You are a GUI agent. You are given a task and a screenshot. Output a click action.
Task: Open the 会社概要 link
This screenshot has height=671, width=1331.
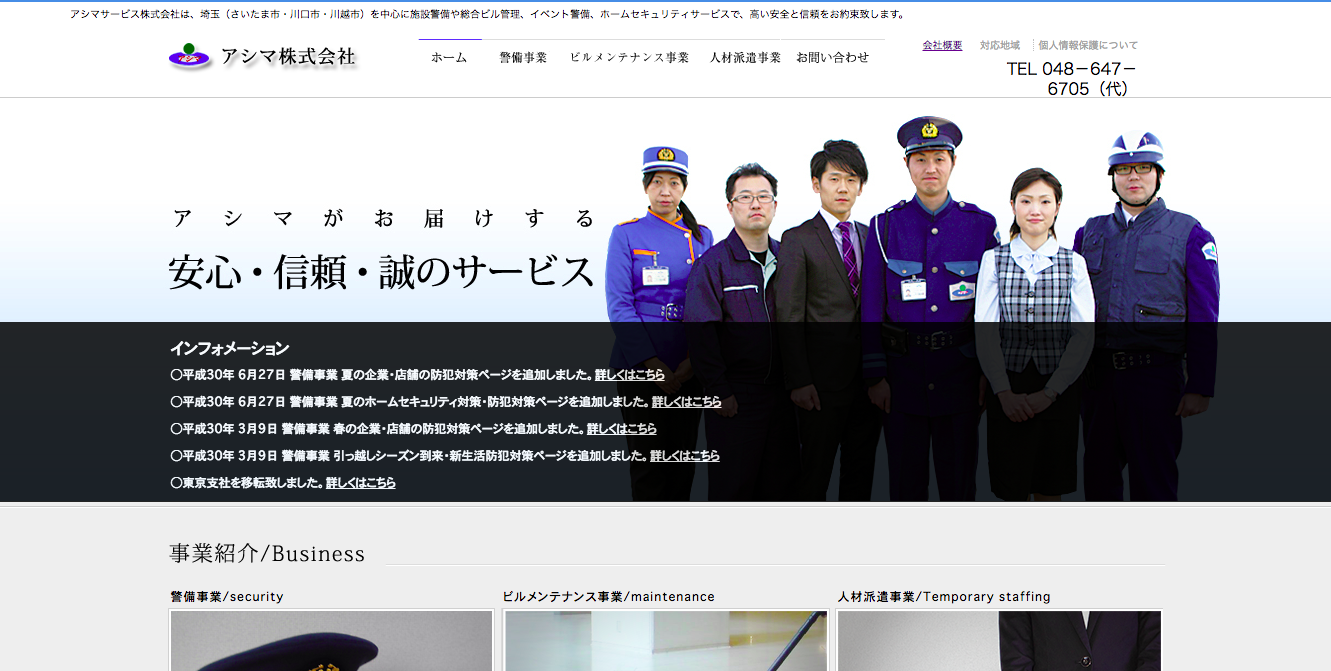click(942, 45)
